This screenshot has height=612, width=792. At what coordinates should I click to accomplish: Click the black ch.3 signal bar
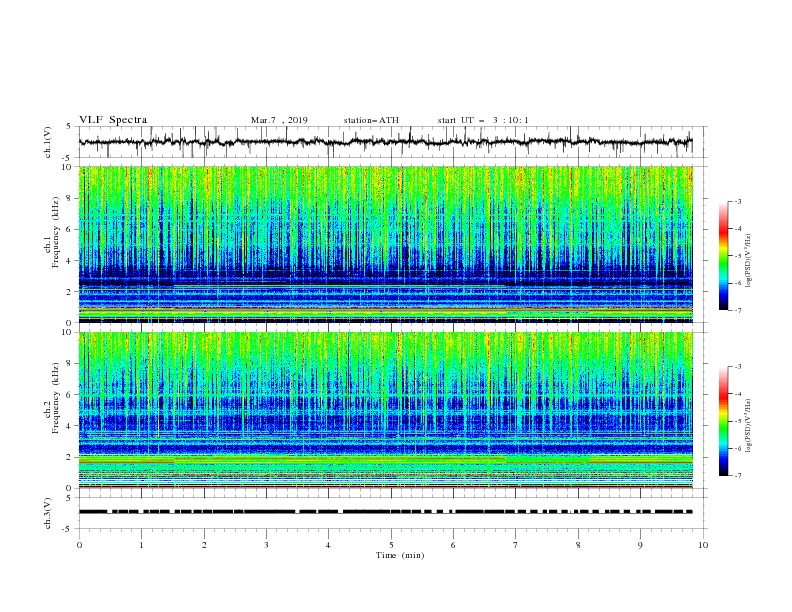tap(385, 512)
